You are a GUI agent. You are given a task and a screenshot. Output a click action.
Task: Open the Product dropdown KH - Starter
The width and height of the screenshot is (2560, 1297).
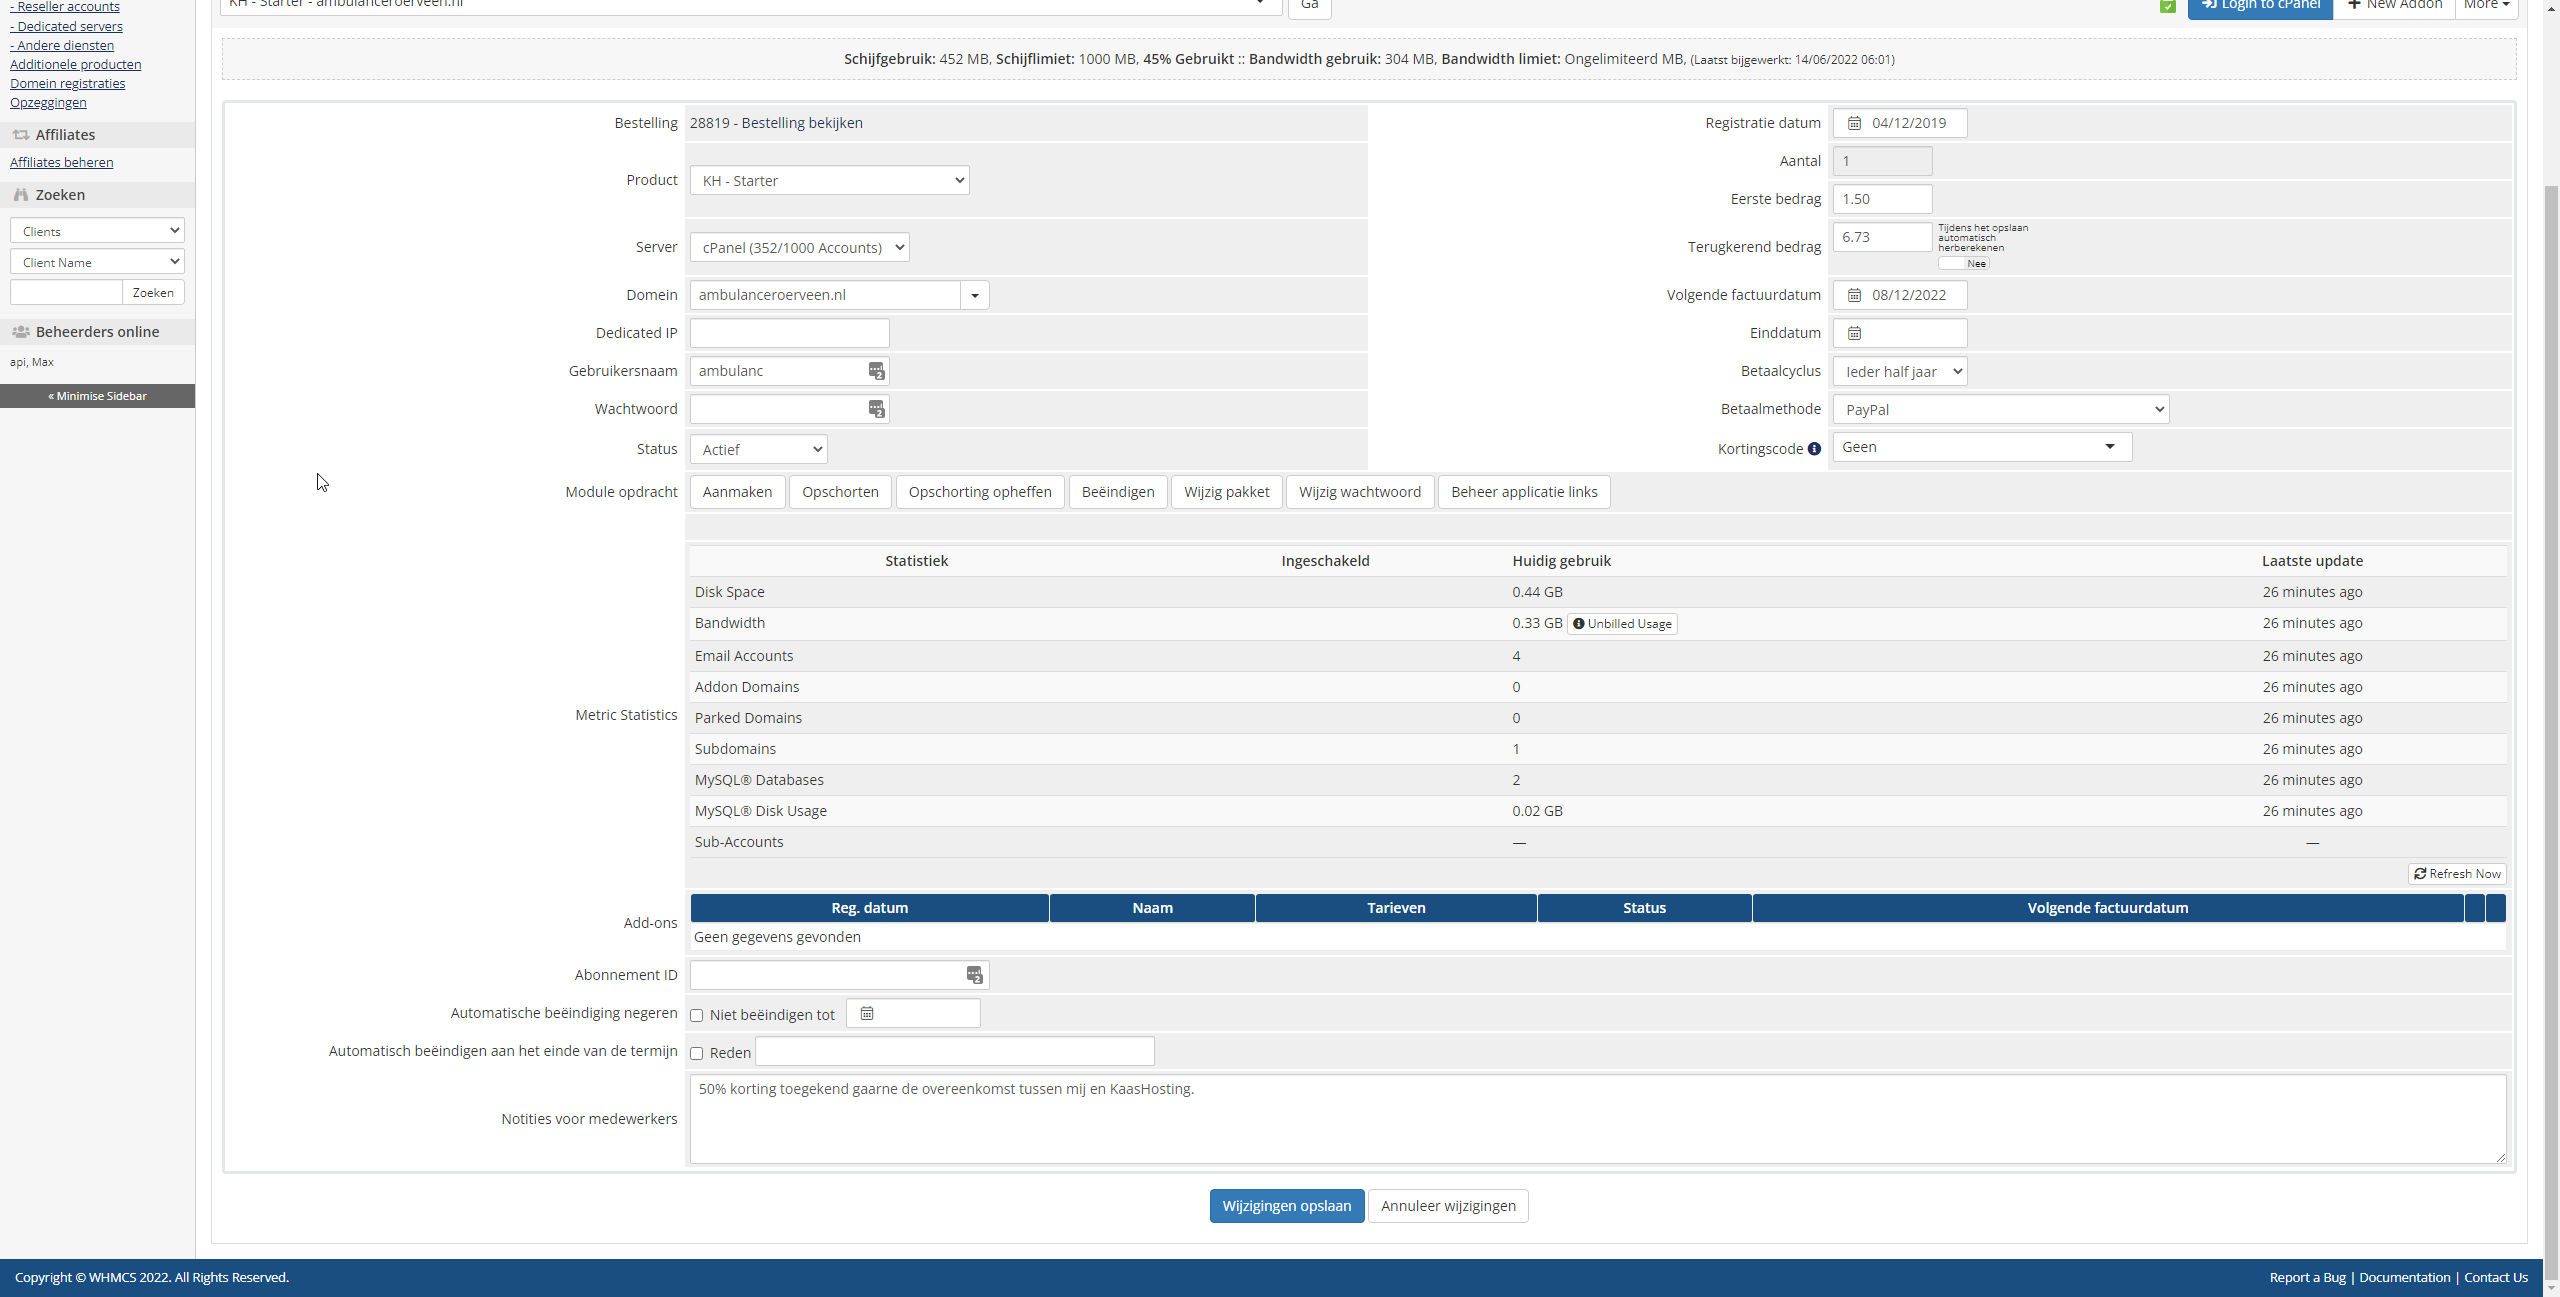tap(829, 181)
